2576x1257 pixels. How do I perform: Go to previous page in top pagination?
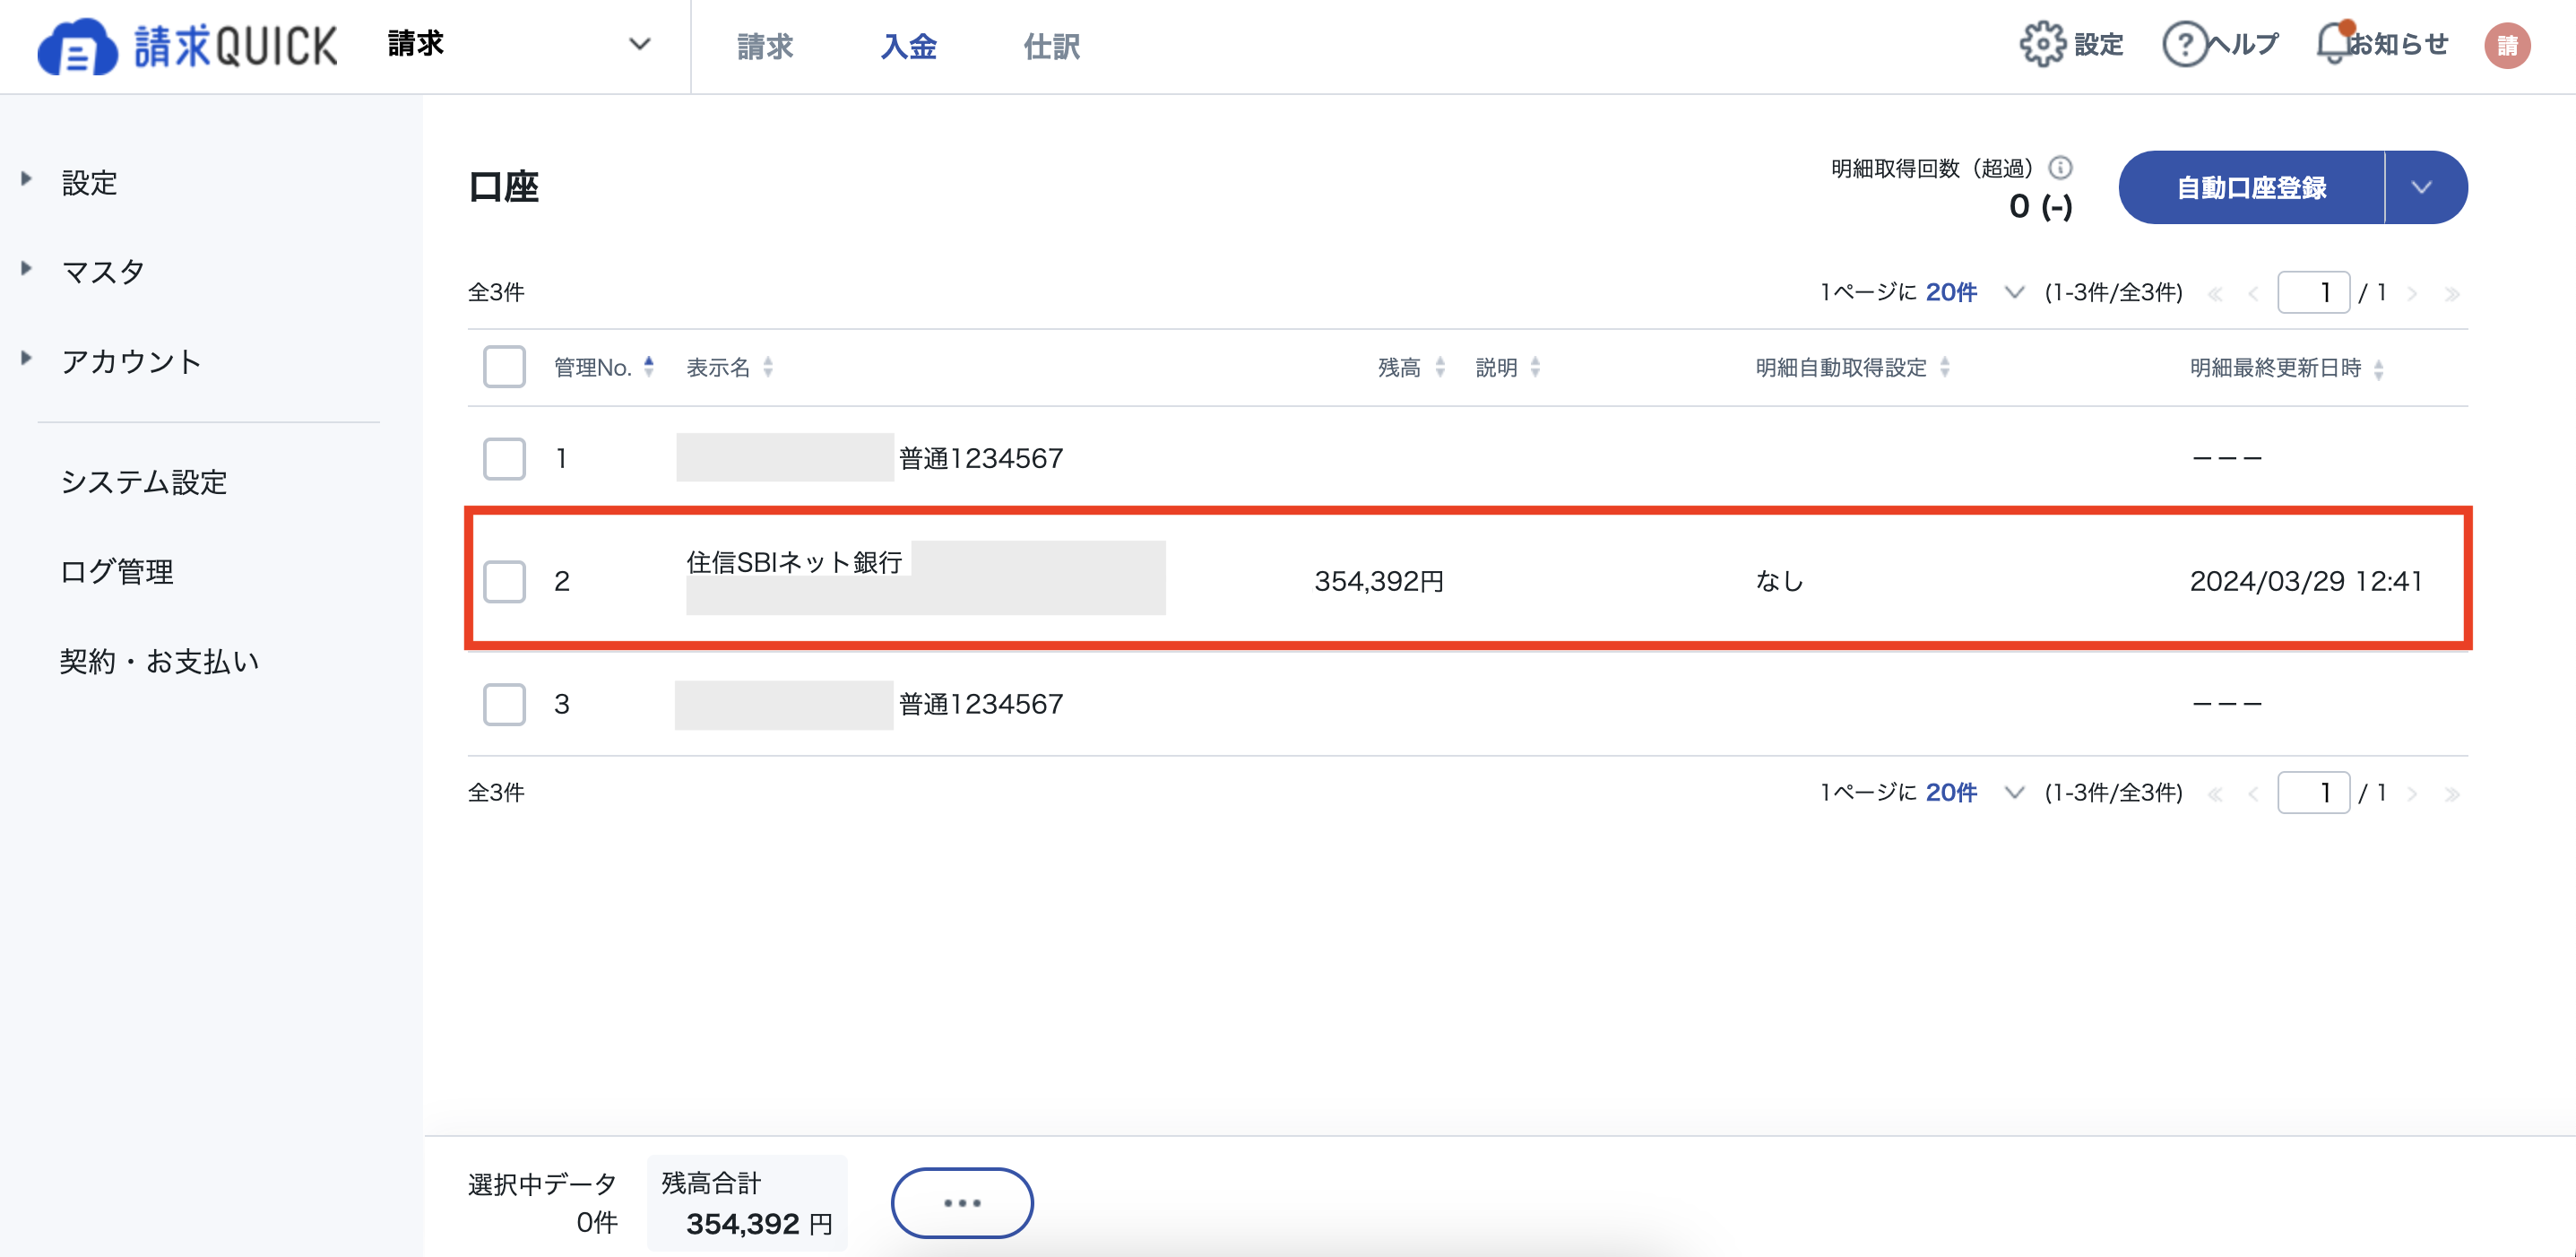click(2253, 294)
